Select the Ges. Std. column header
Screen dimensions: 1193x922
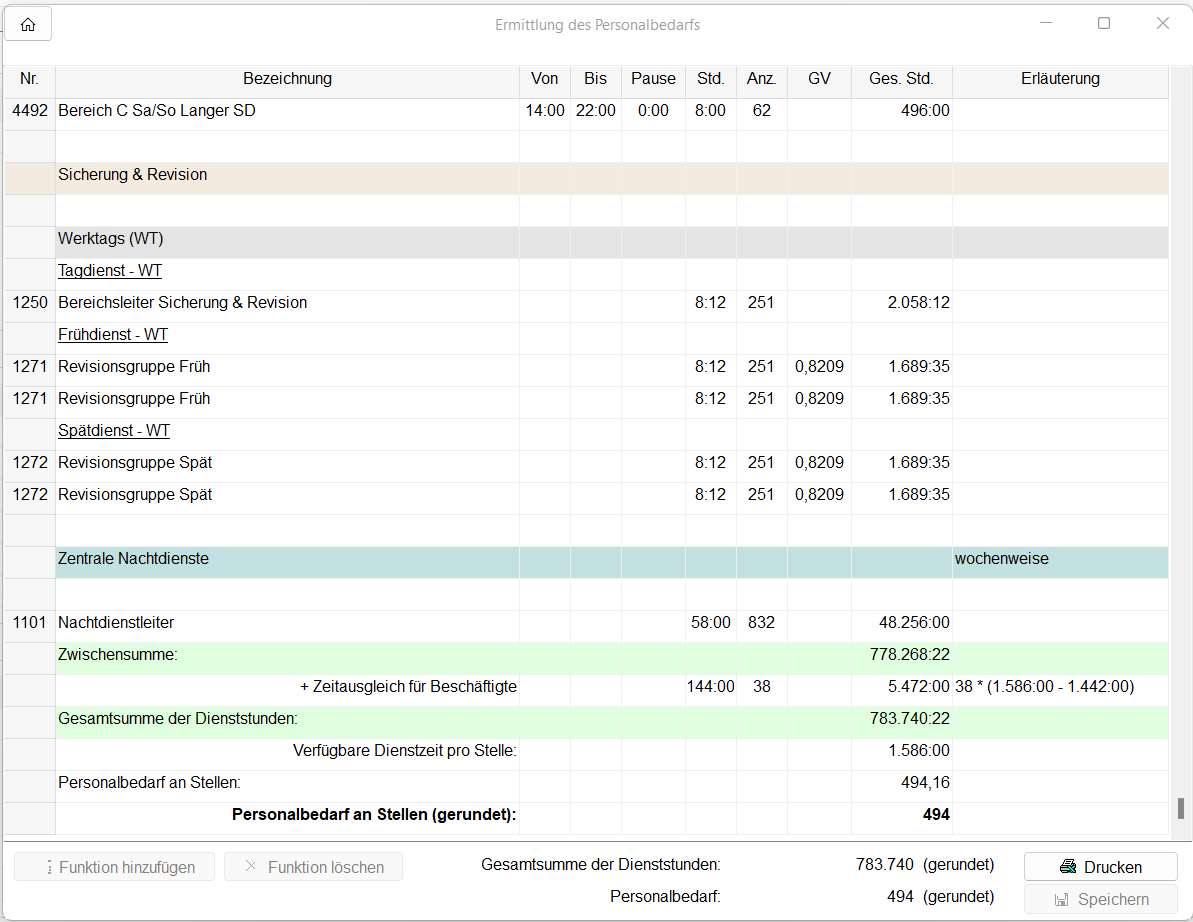coord(901,79)
